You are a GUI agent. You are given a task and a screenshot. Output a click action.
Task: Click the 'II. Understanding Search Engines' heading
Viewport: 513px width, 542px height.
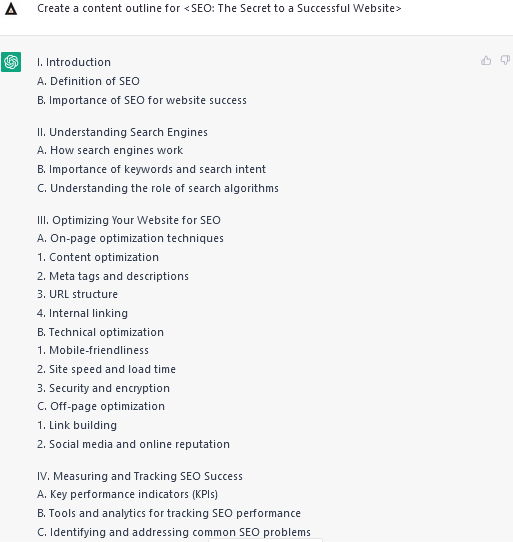pos(122,132)
